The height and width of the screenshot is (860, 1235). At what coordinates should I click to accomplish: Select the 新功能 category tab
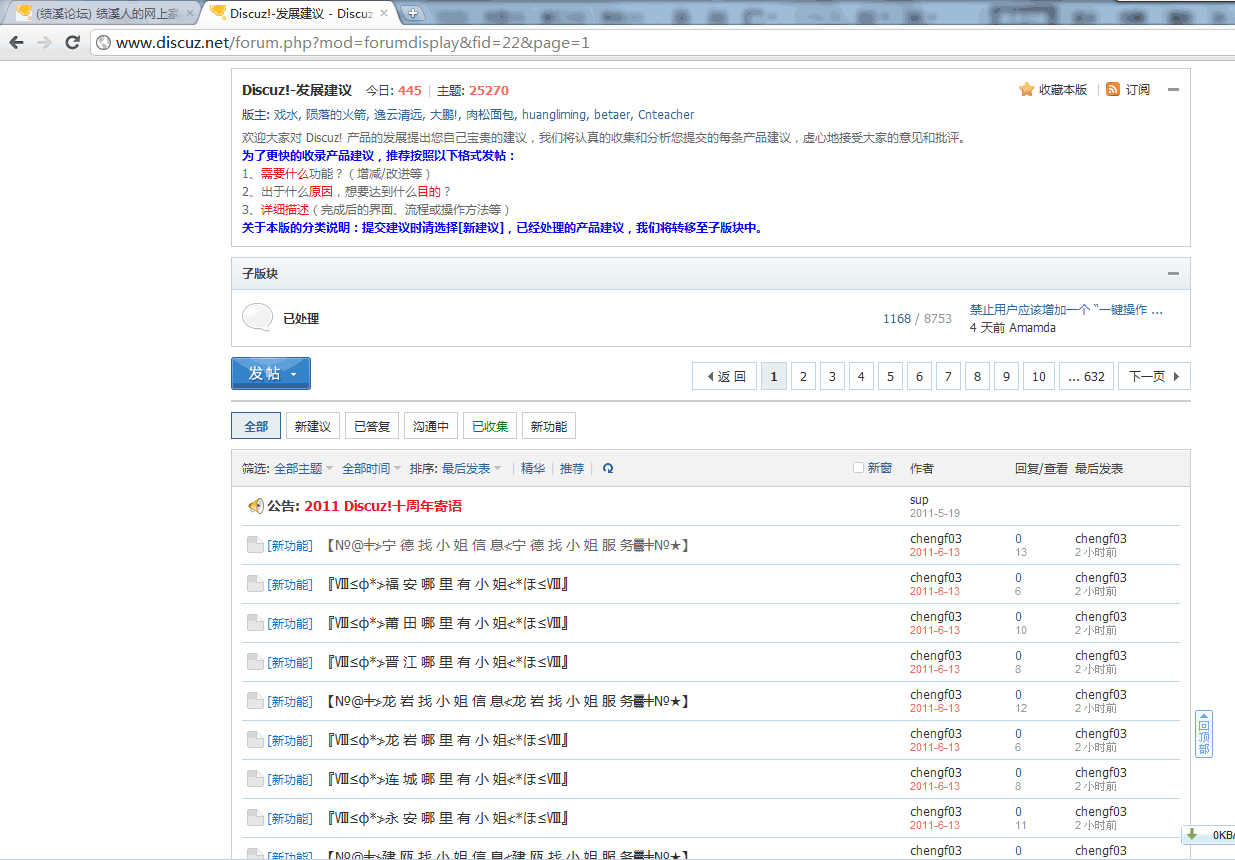(x=549, y=426)
